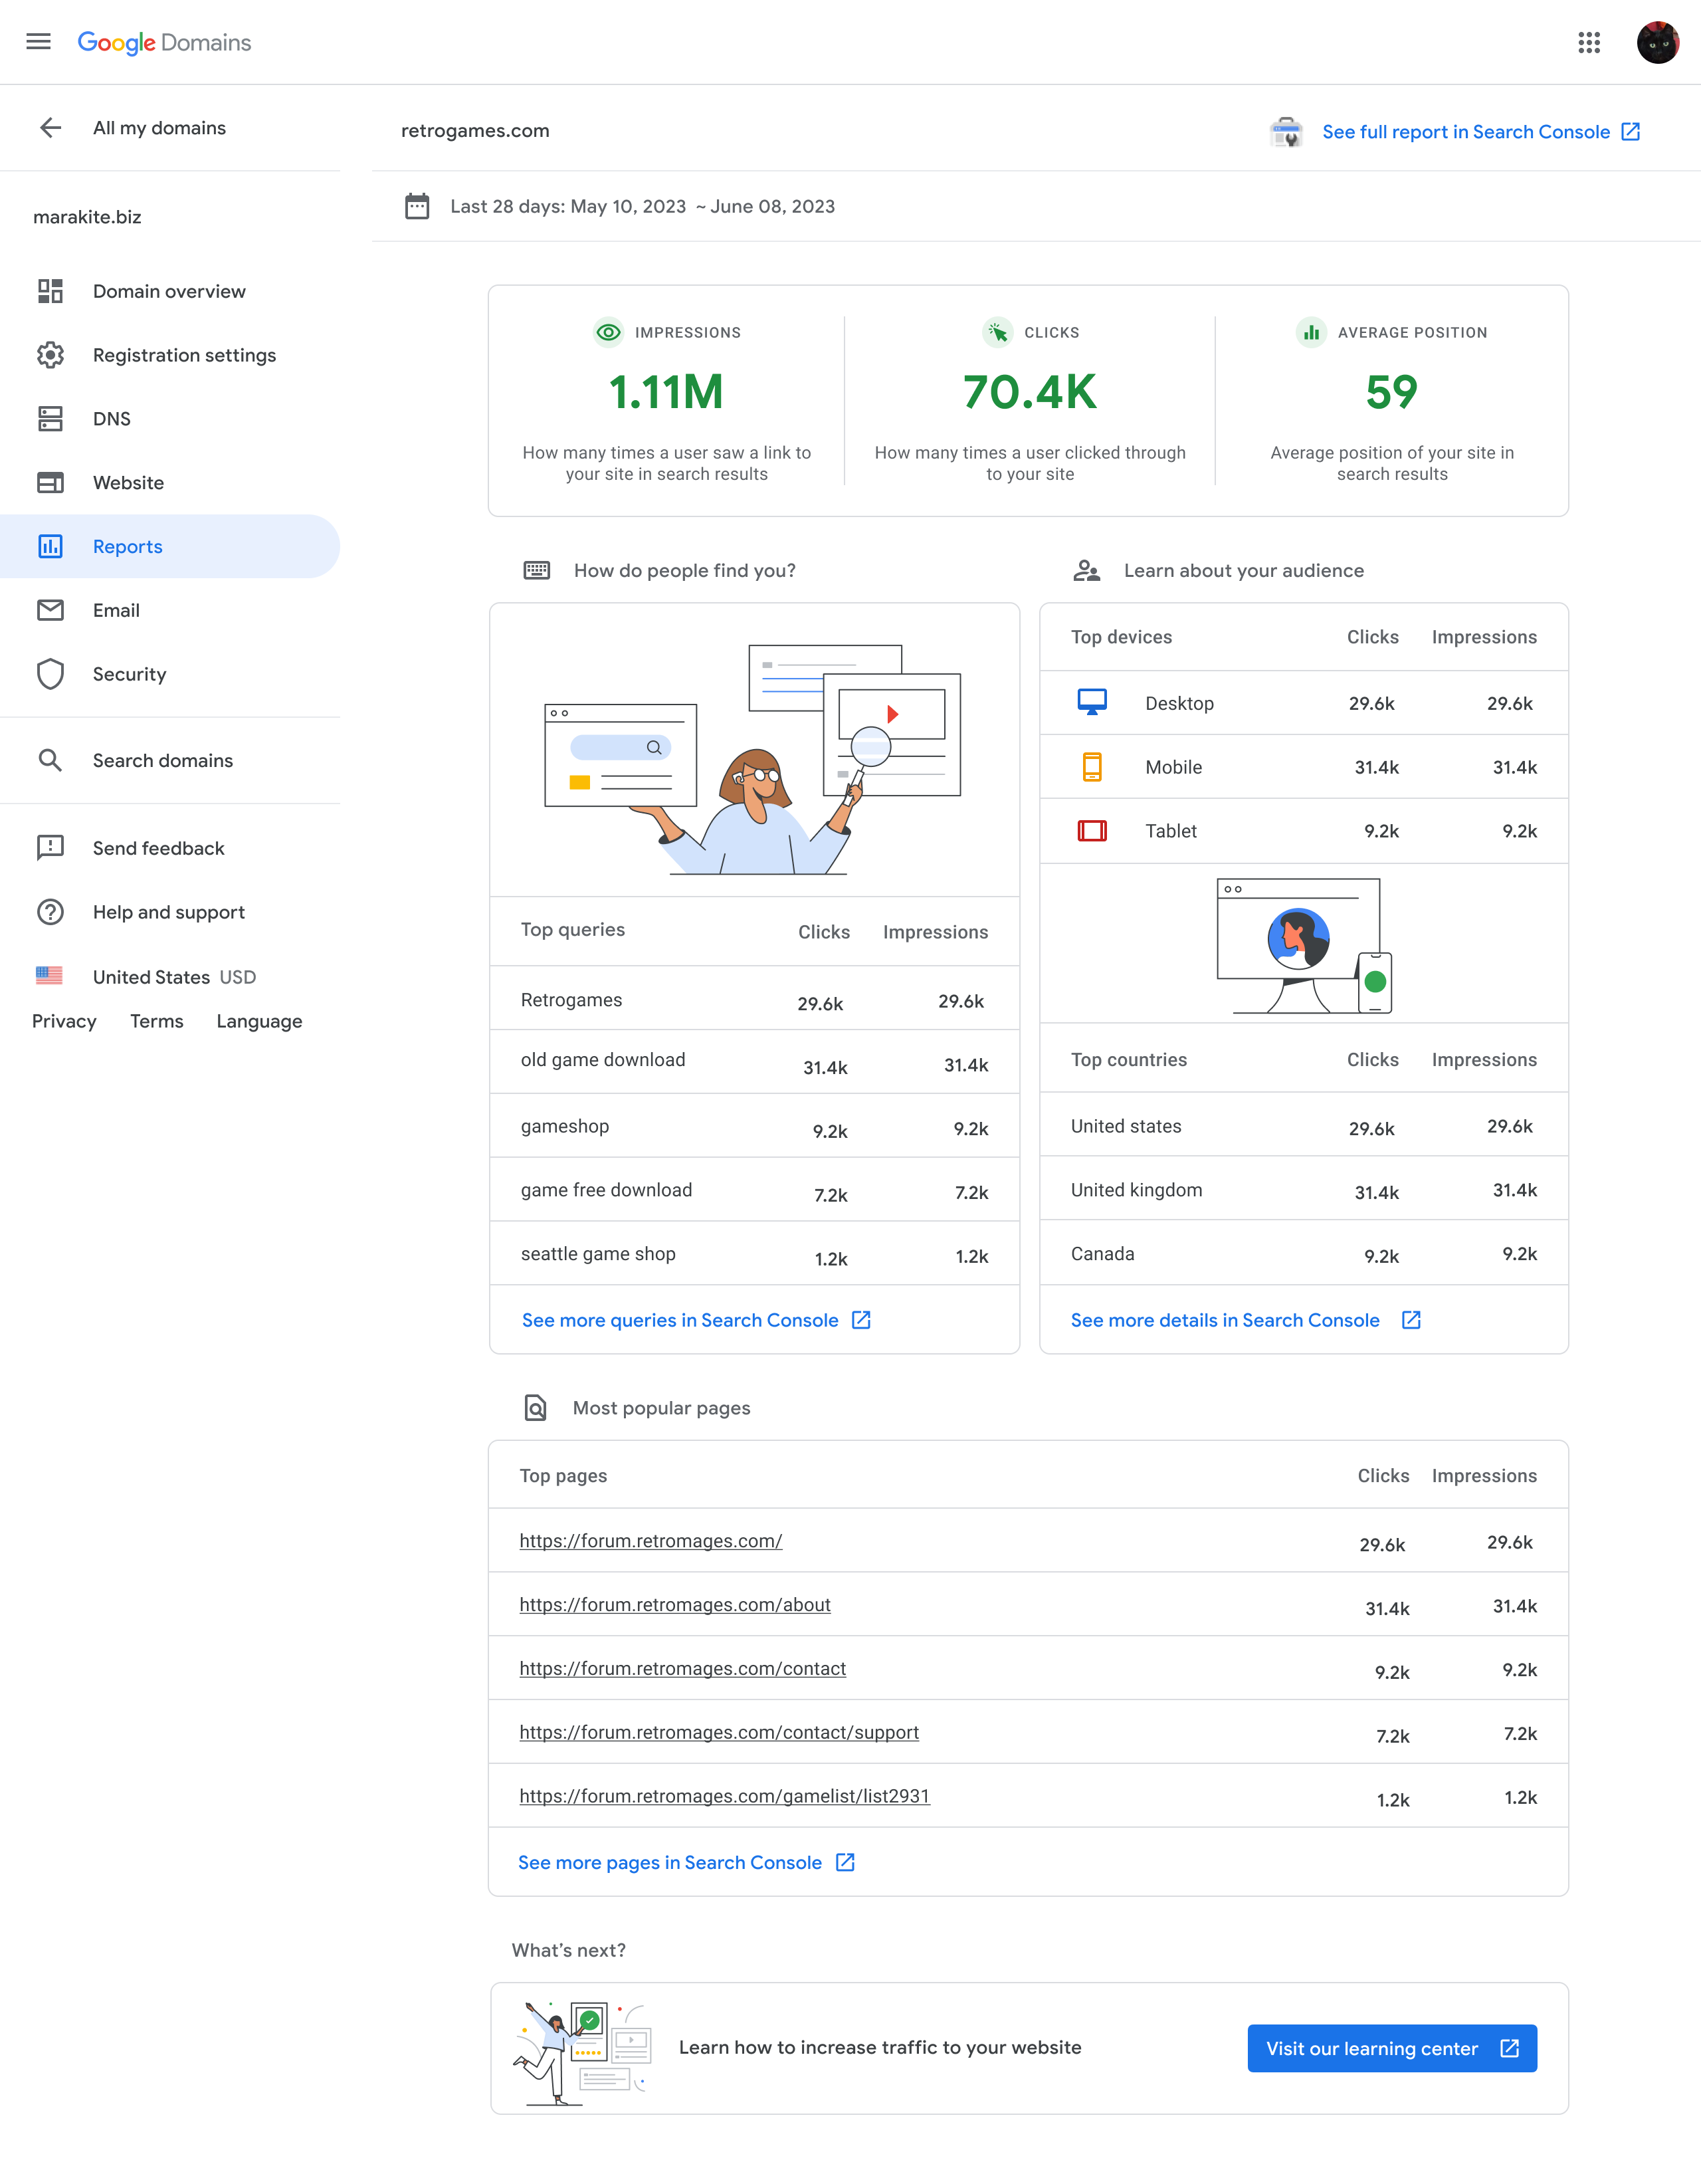Image resolution: width=1701 pixels, height=2184 pixels.
Task: Open the forum.retromages.com/about page link
Action: point(675,1604)
